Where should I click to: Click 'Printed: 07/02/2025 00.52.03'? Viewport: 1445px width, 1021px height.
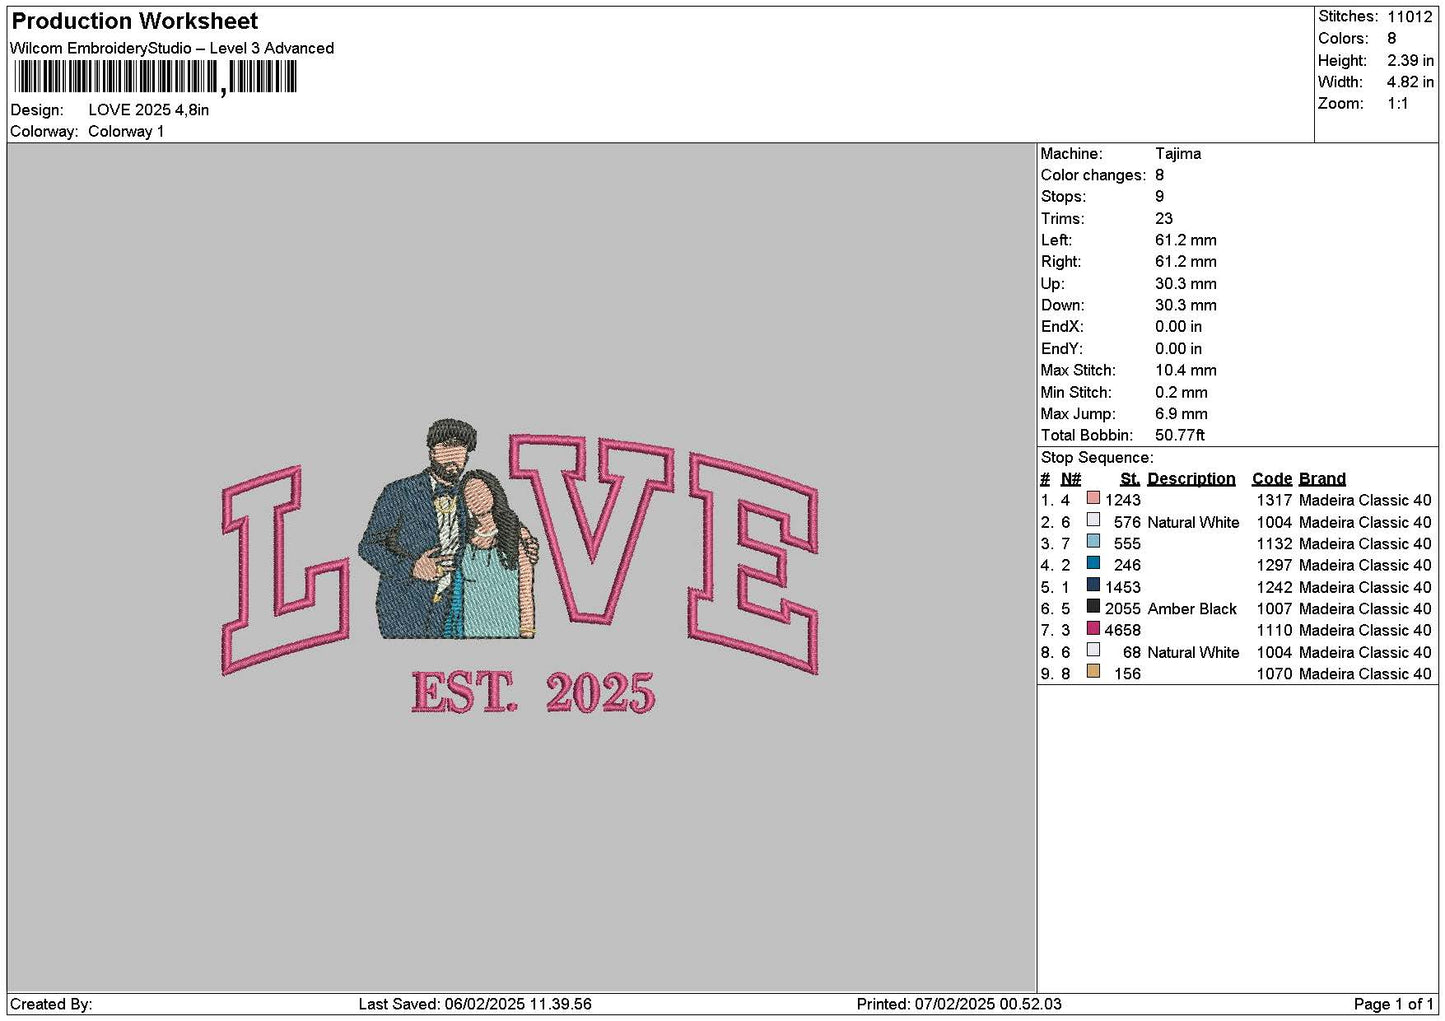959,1004
